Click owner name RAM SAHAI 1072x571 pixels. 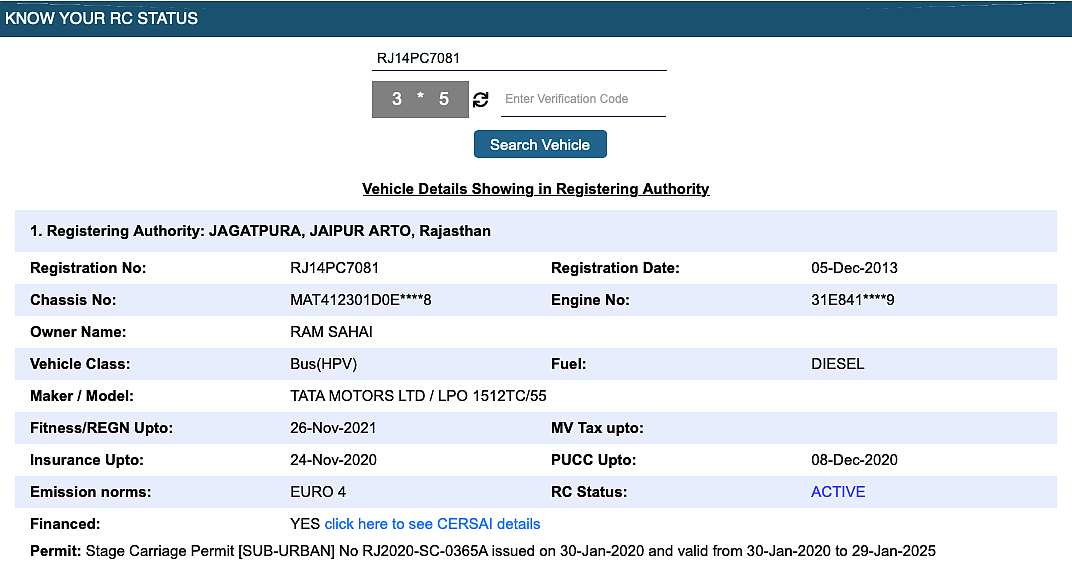[331, 332]
